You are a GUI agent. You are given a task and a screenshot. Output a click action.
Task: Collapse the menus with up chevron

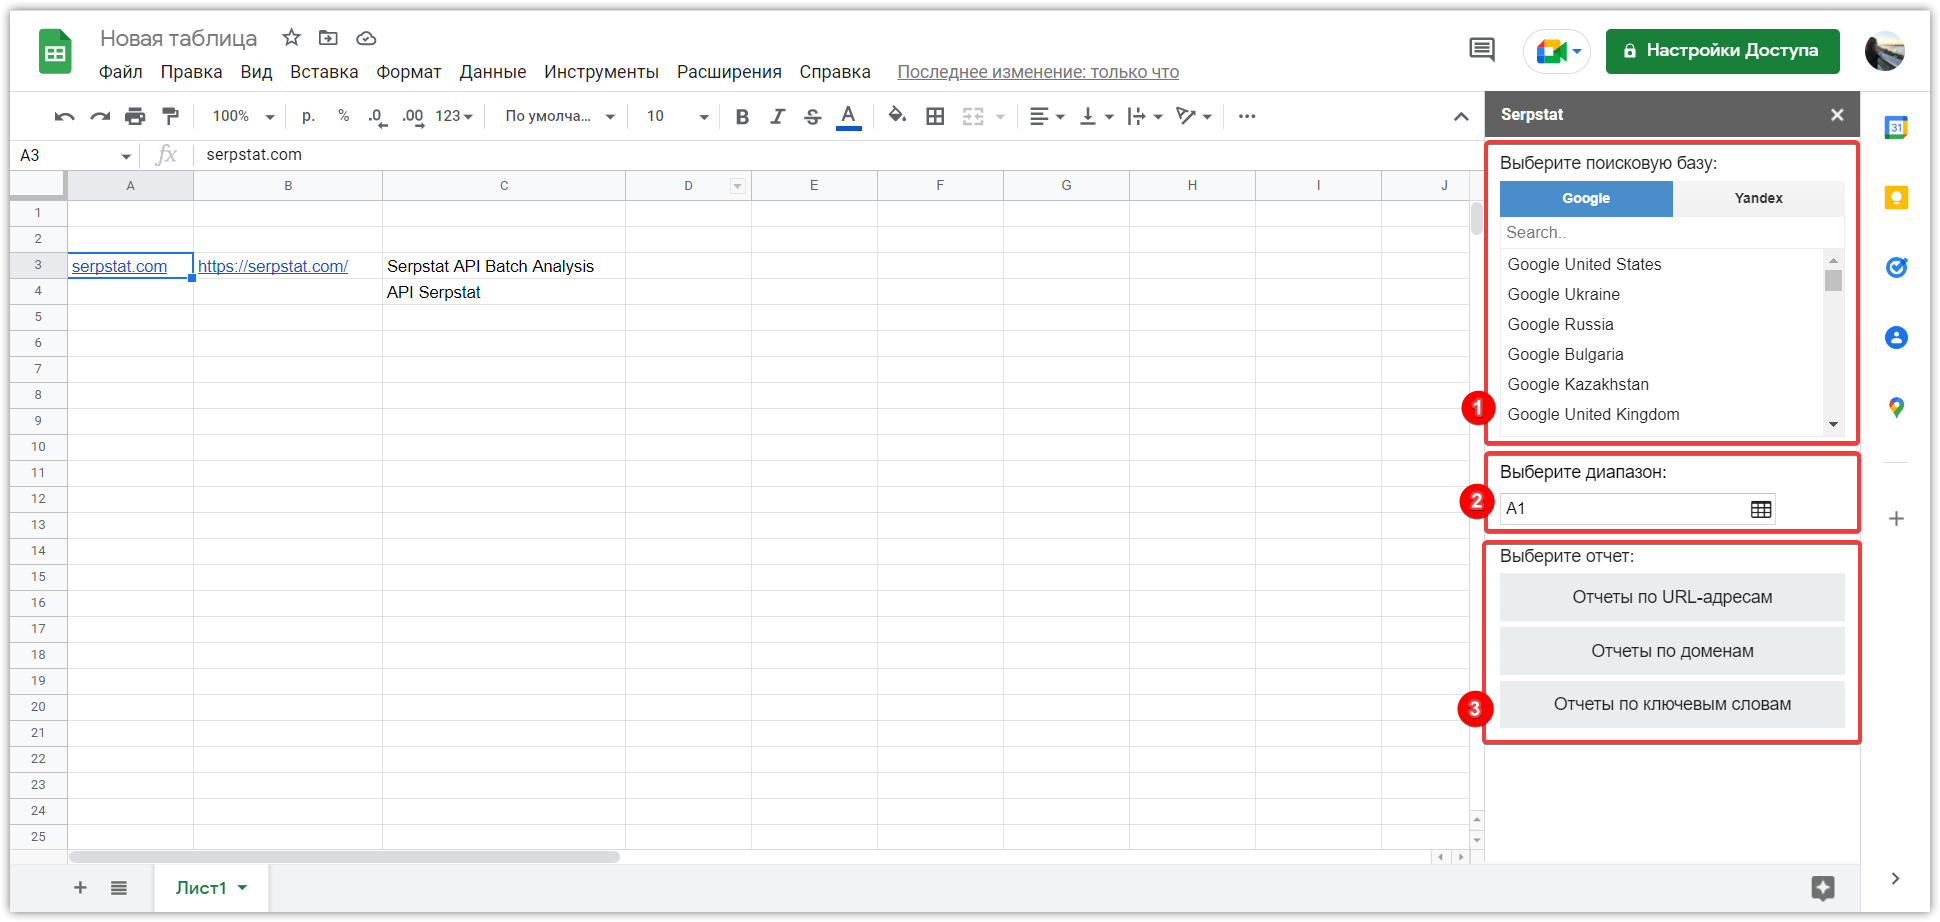(x=1461, y=117)
